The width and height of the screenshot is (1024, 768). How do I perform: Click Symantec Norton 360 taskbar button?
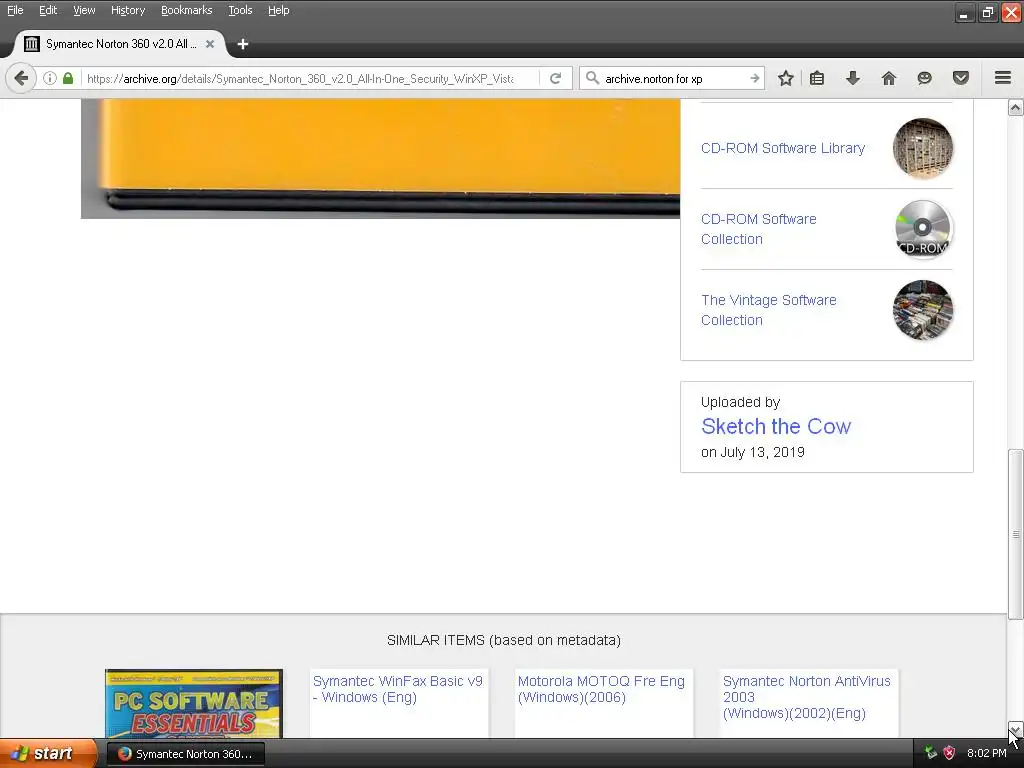(185, 754)
